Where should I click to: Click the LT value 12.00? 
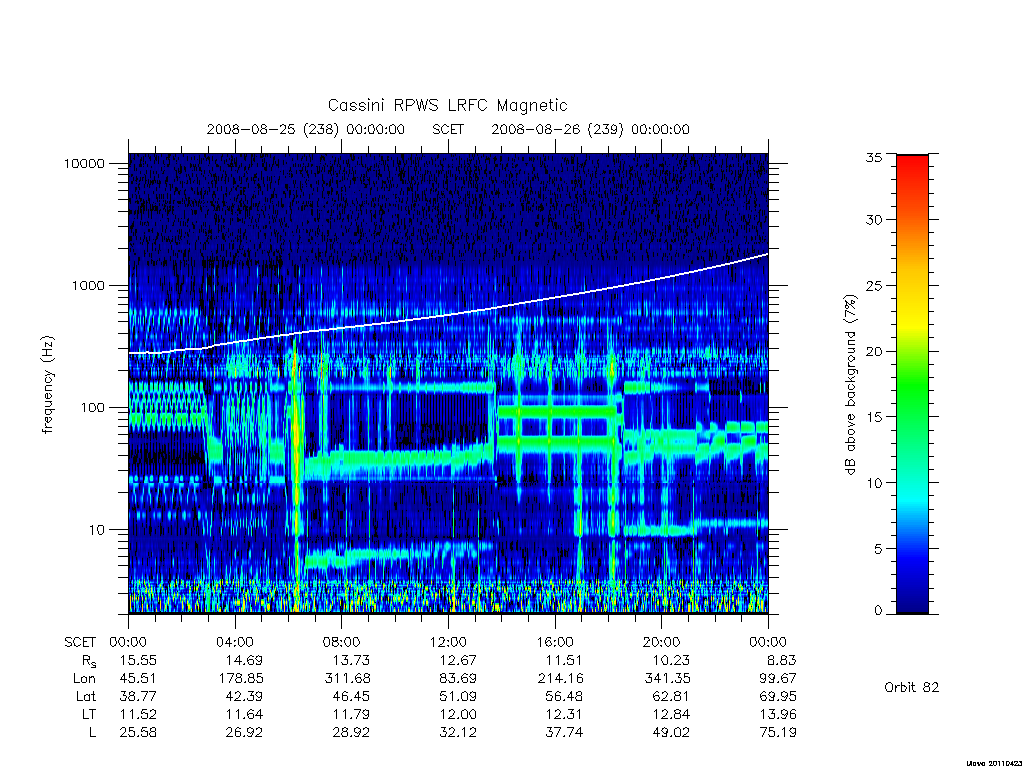tap(457, 714)
